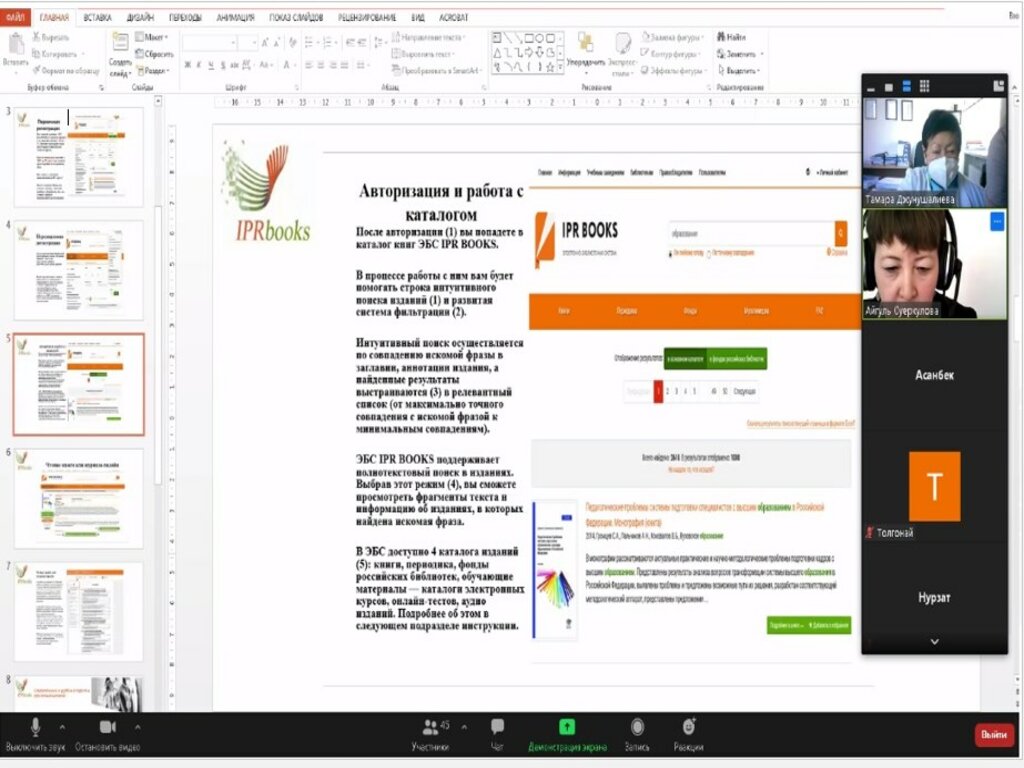Open the ВИД ribbon tab
The height and width of the screenshot is (768, 1024).
(x=418, y=18)
